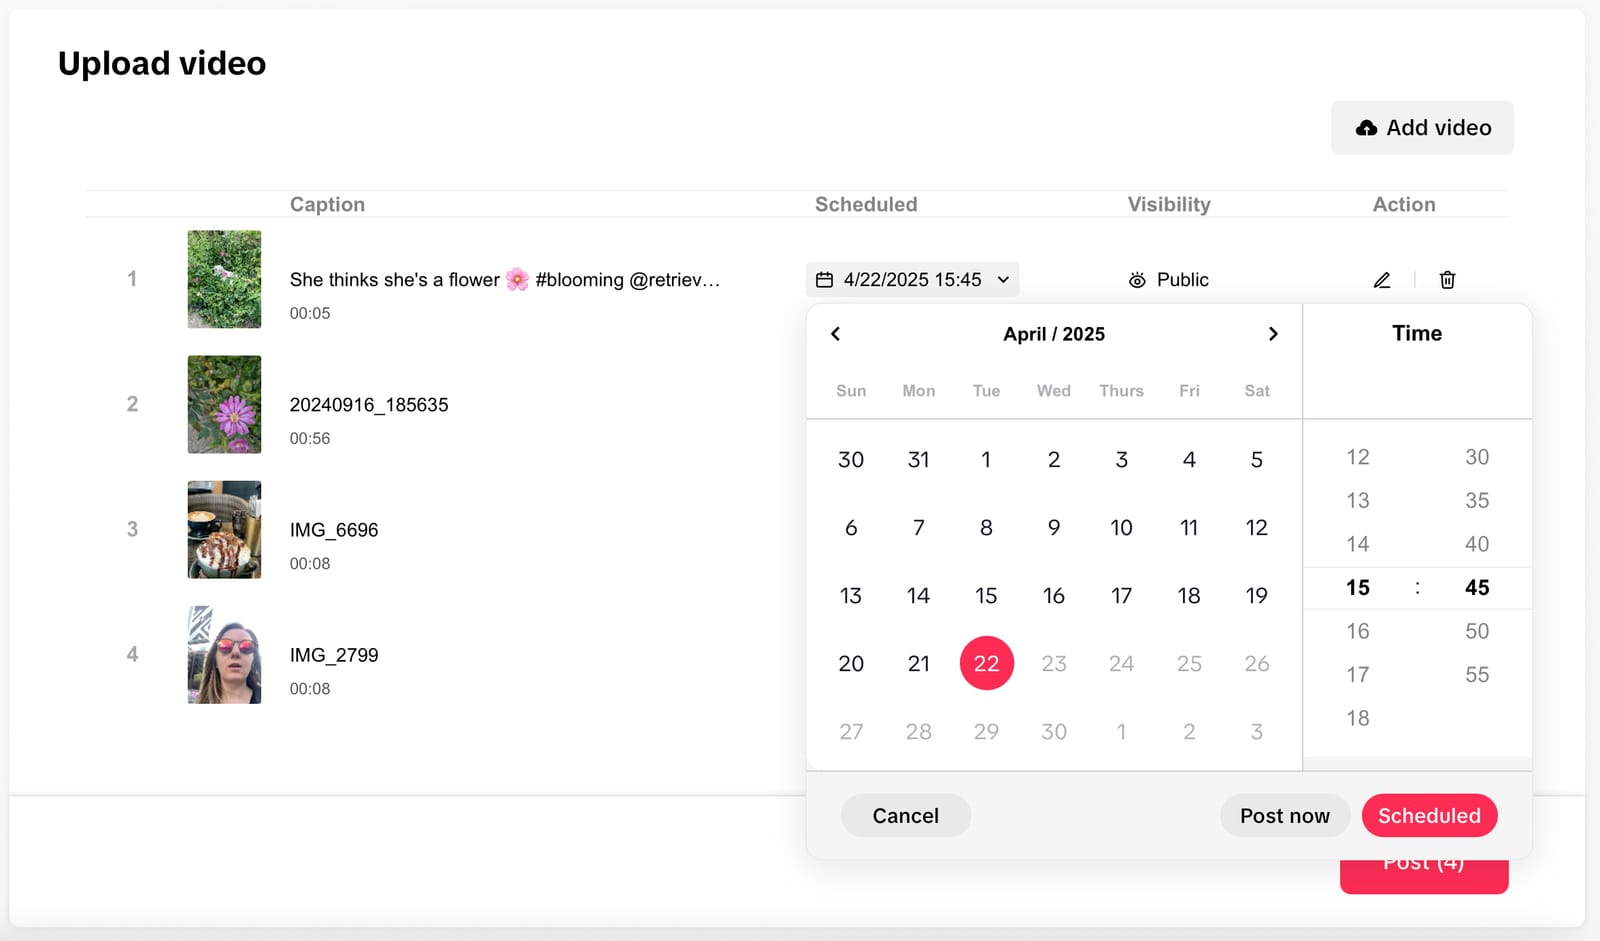Select the edit pencil icon for video 1
The image size is (1600, 941).
tap(1381, 280)
